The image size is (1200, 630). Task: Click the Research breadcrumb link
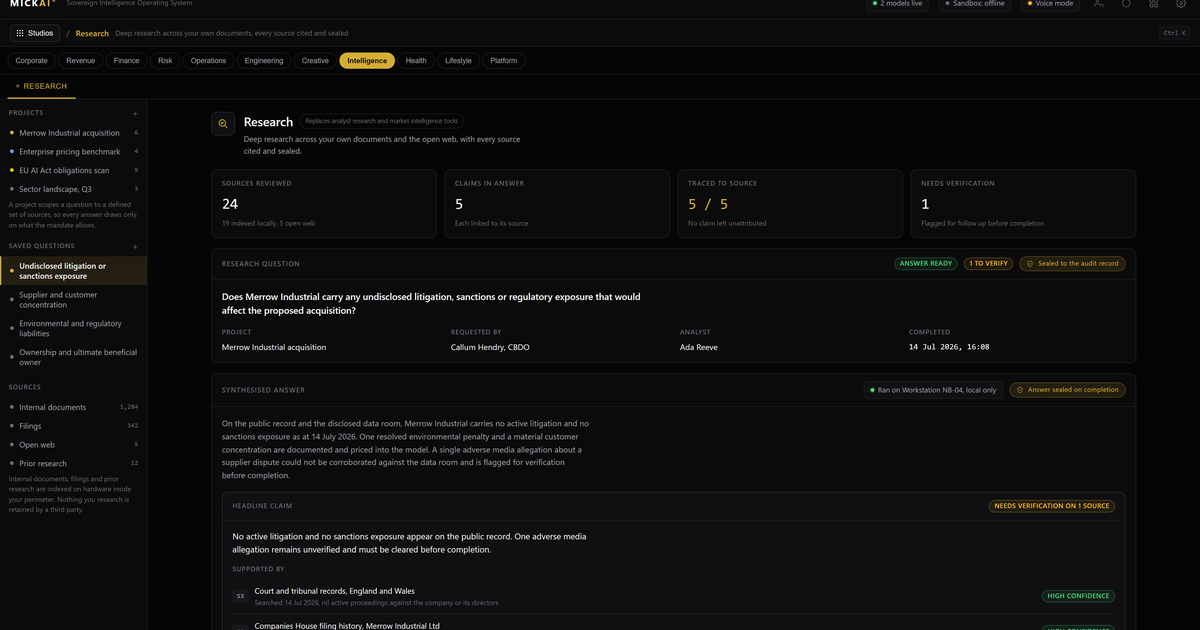tap(92, 33)
